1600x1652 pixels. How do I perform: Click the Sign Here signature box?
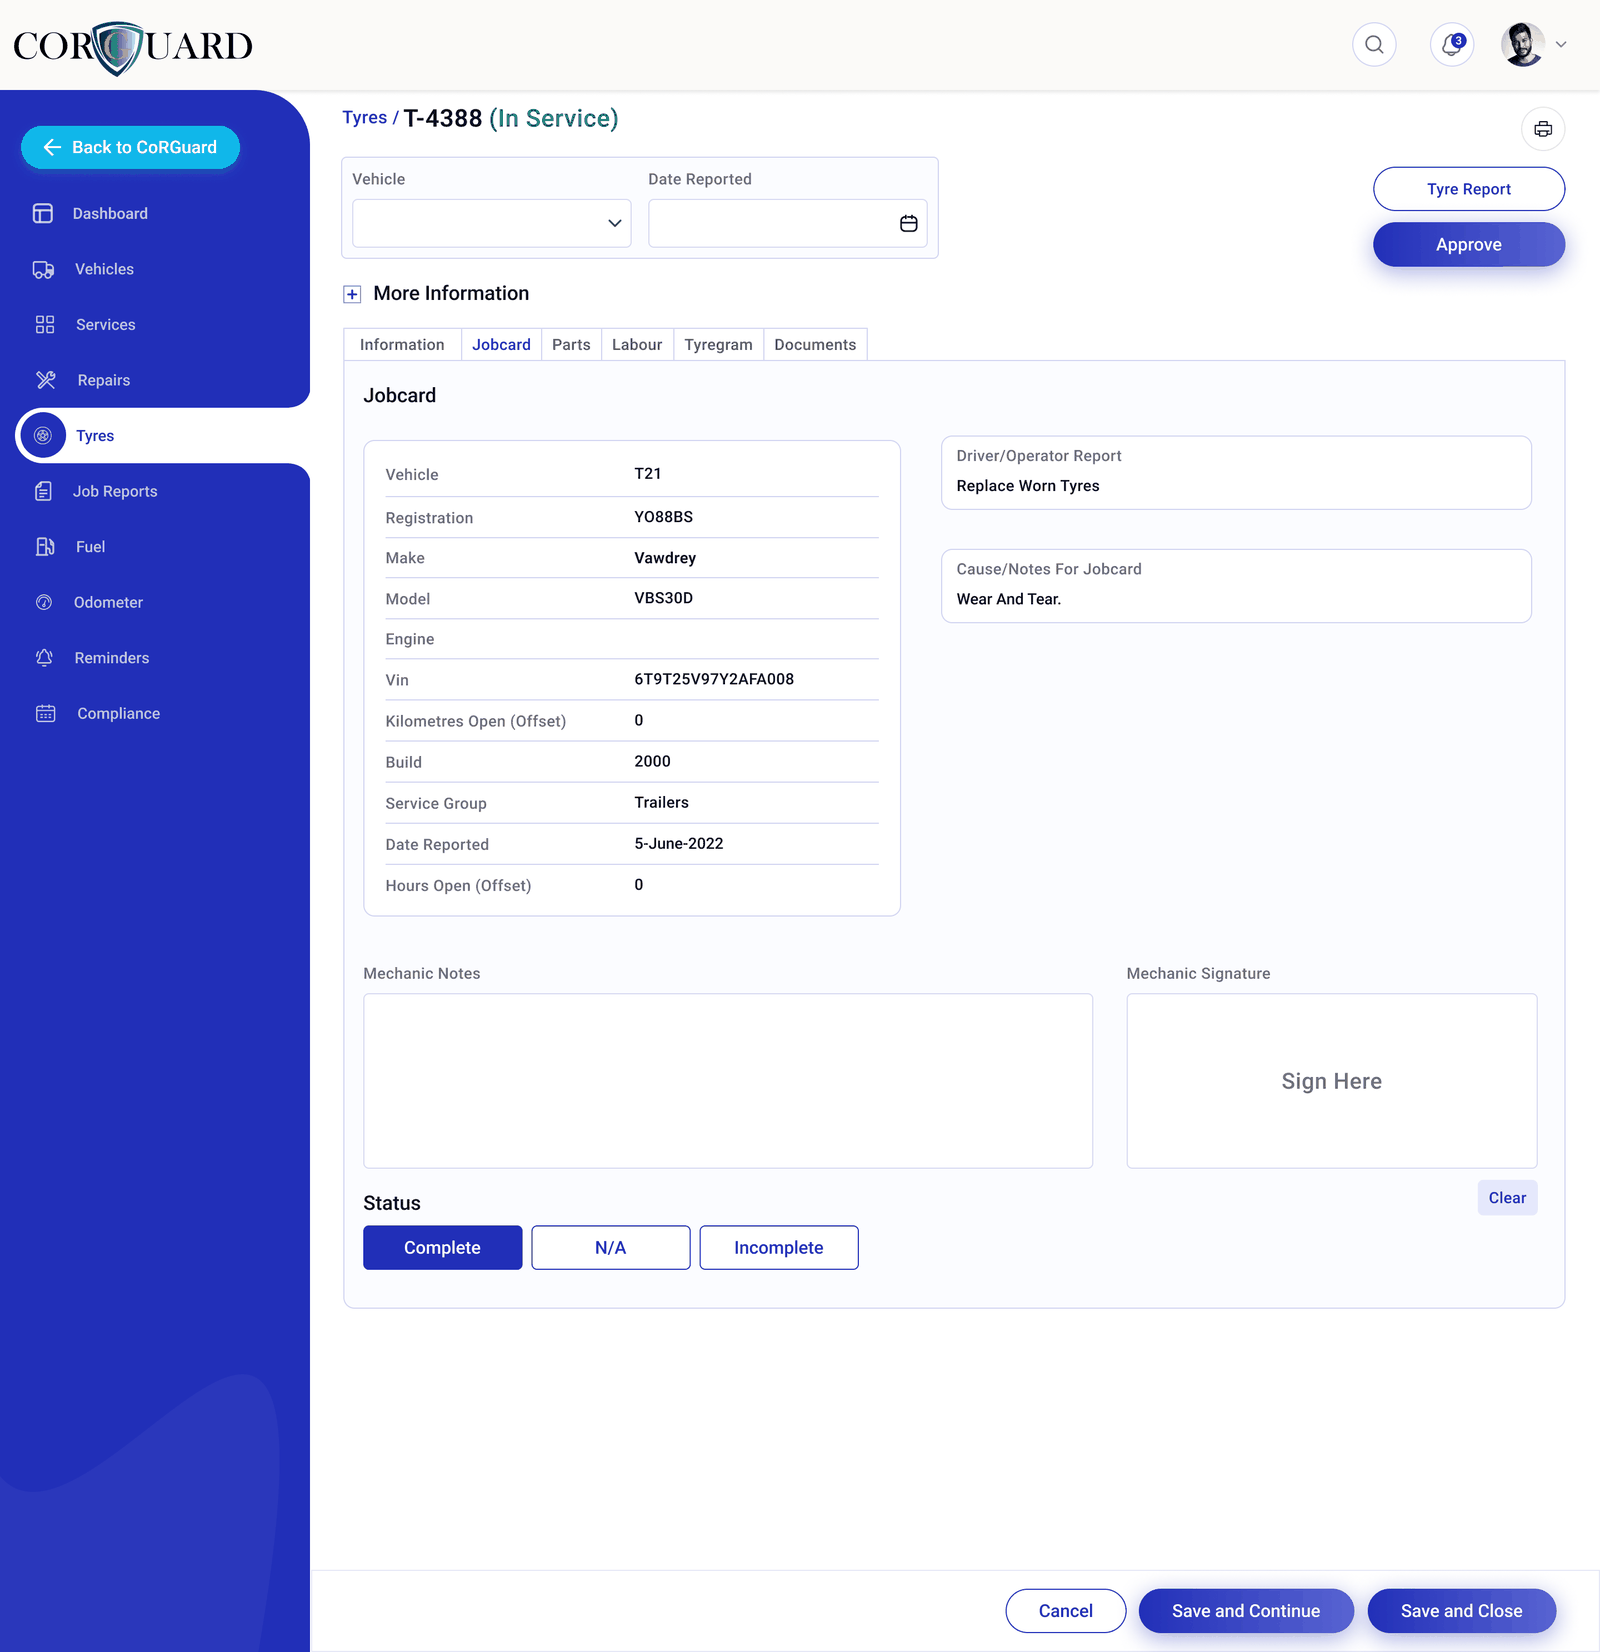pos(1332,1081)
